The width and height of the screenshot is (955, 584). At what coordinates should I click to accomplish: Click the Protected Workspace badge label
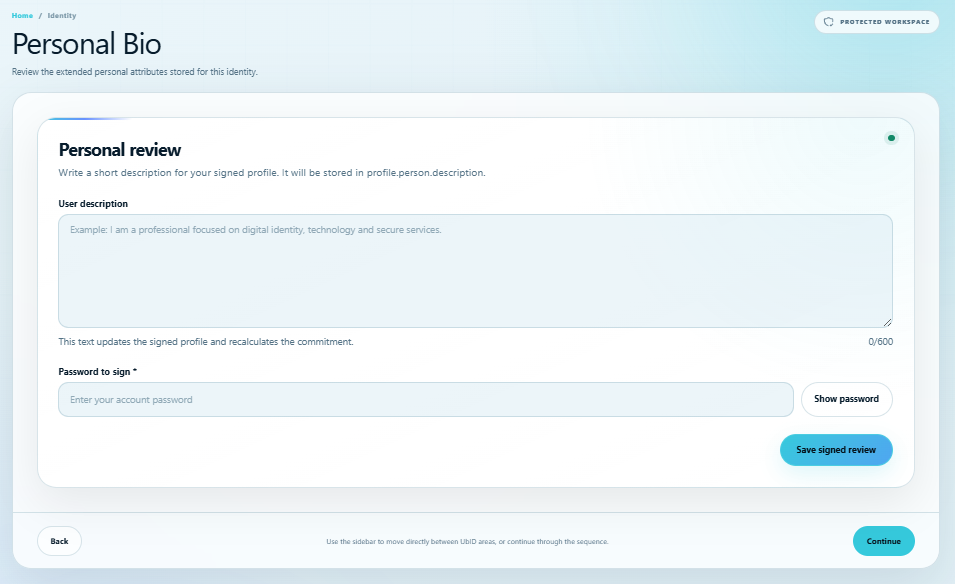884,22
